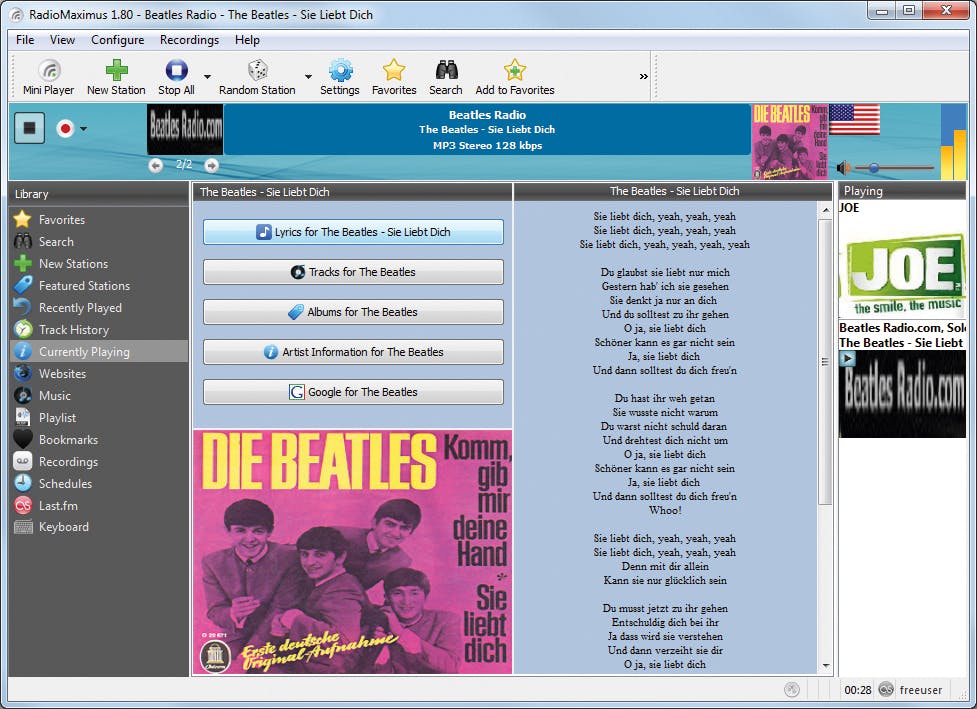Click the Last.fm icon in status bar
This screenshot has width=977, height=709.
886,689
